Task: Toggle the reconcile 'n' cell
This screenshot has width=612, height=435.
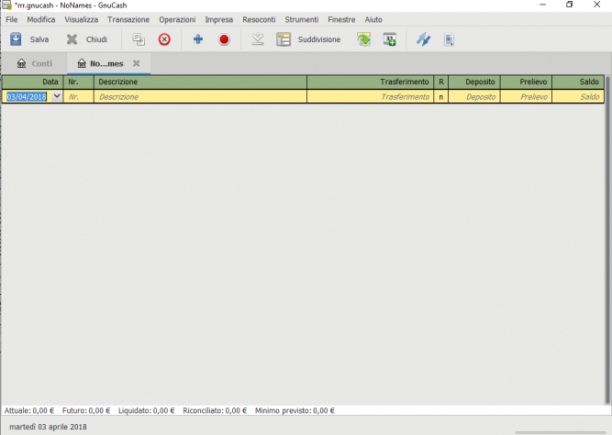Action: click(x=441, y=97)
